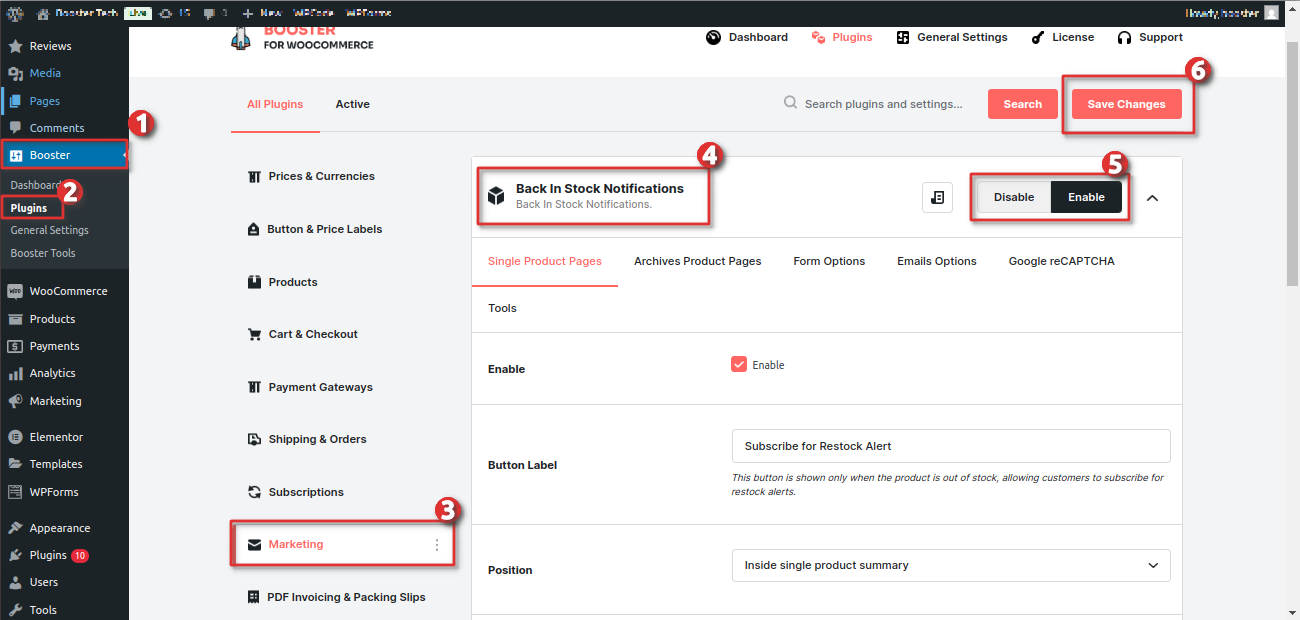Select the Emails Options tab

[x=937, y=261]
